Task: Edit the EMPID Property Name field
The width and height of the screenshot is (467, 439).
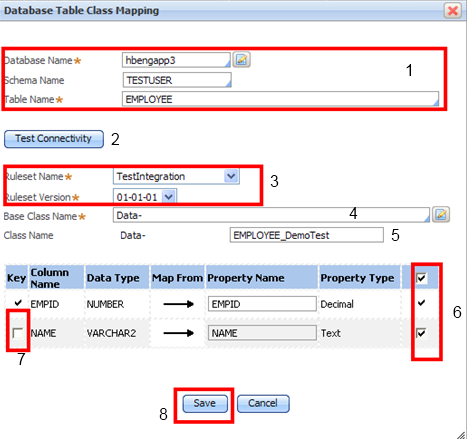Action: pos(262,304)
